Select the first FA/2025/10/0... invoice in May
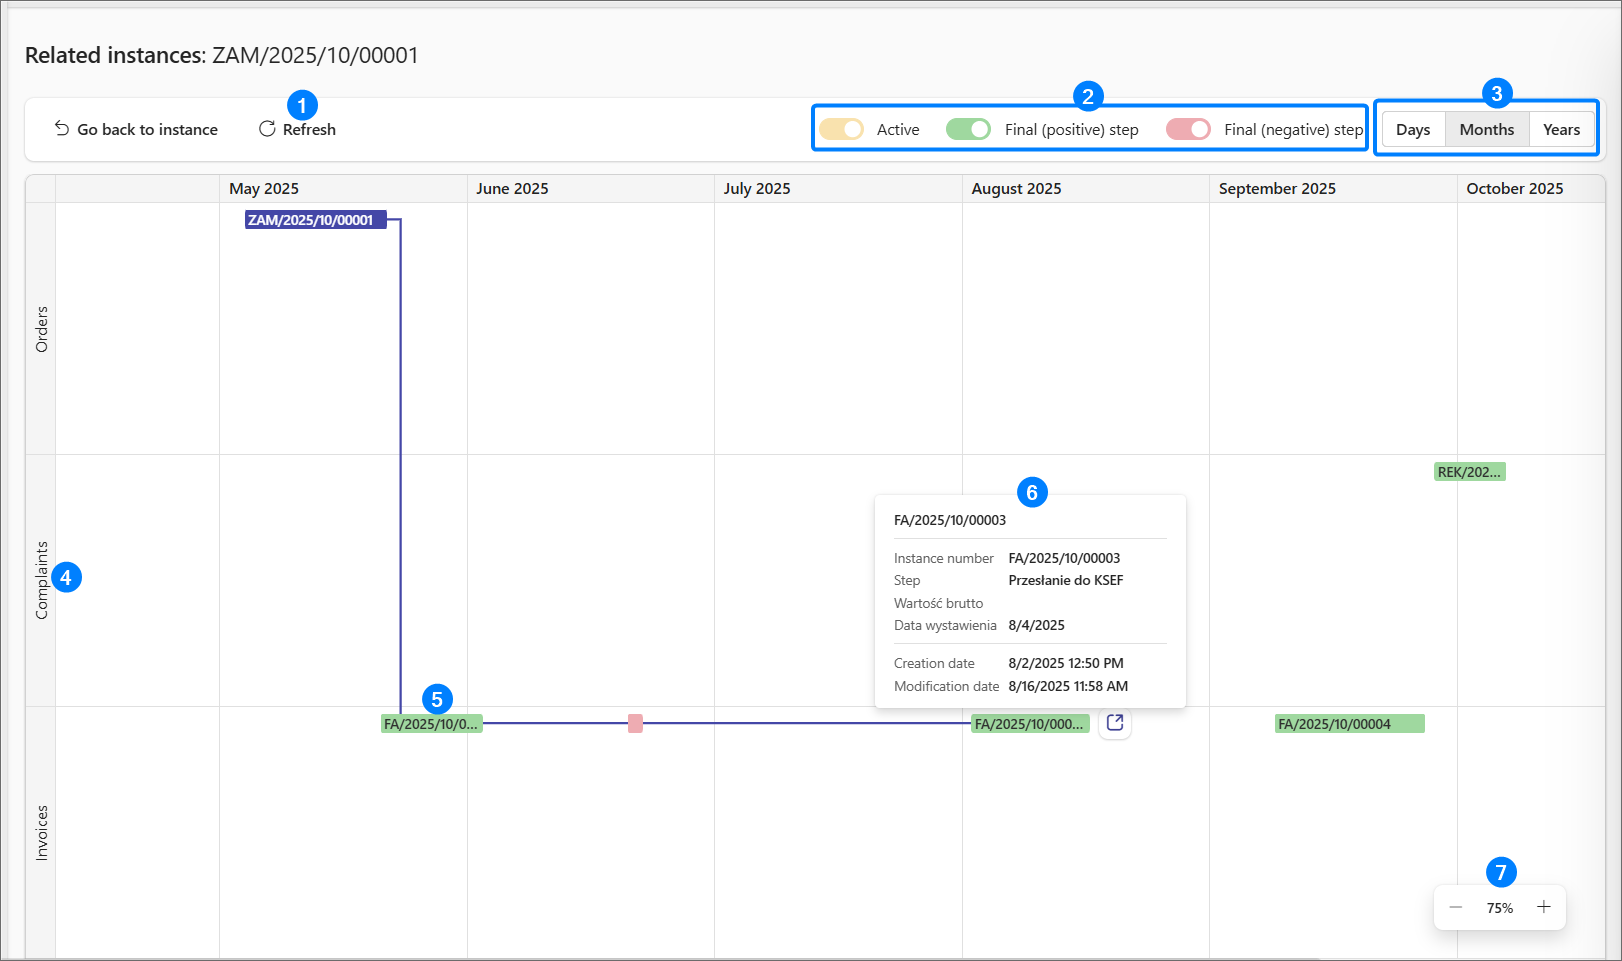Screen dimensions: 1622x961 coord(431,724)
